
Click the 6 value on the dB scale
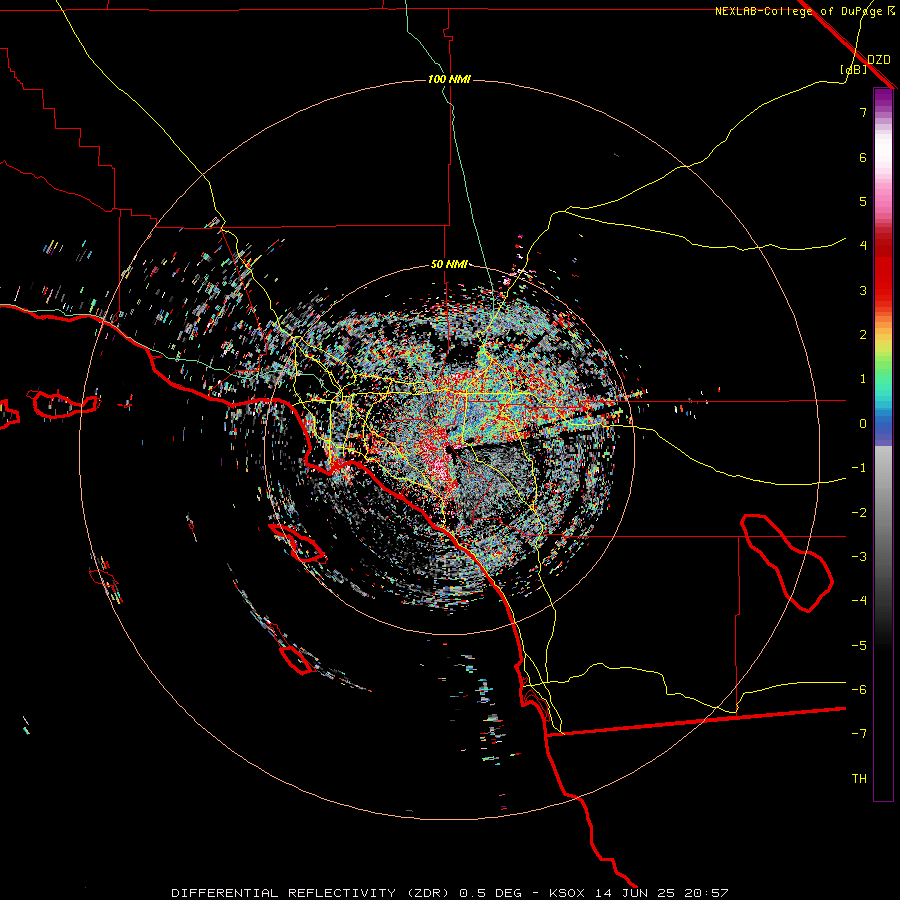pyautogui.click(x=863, y=157)
